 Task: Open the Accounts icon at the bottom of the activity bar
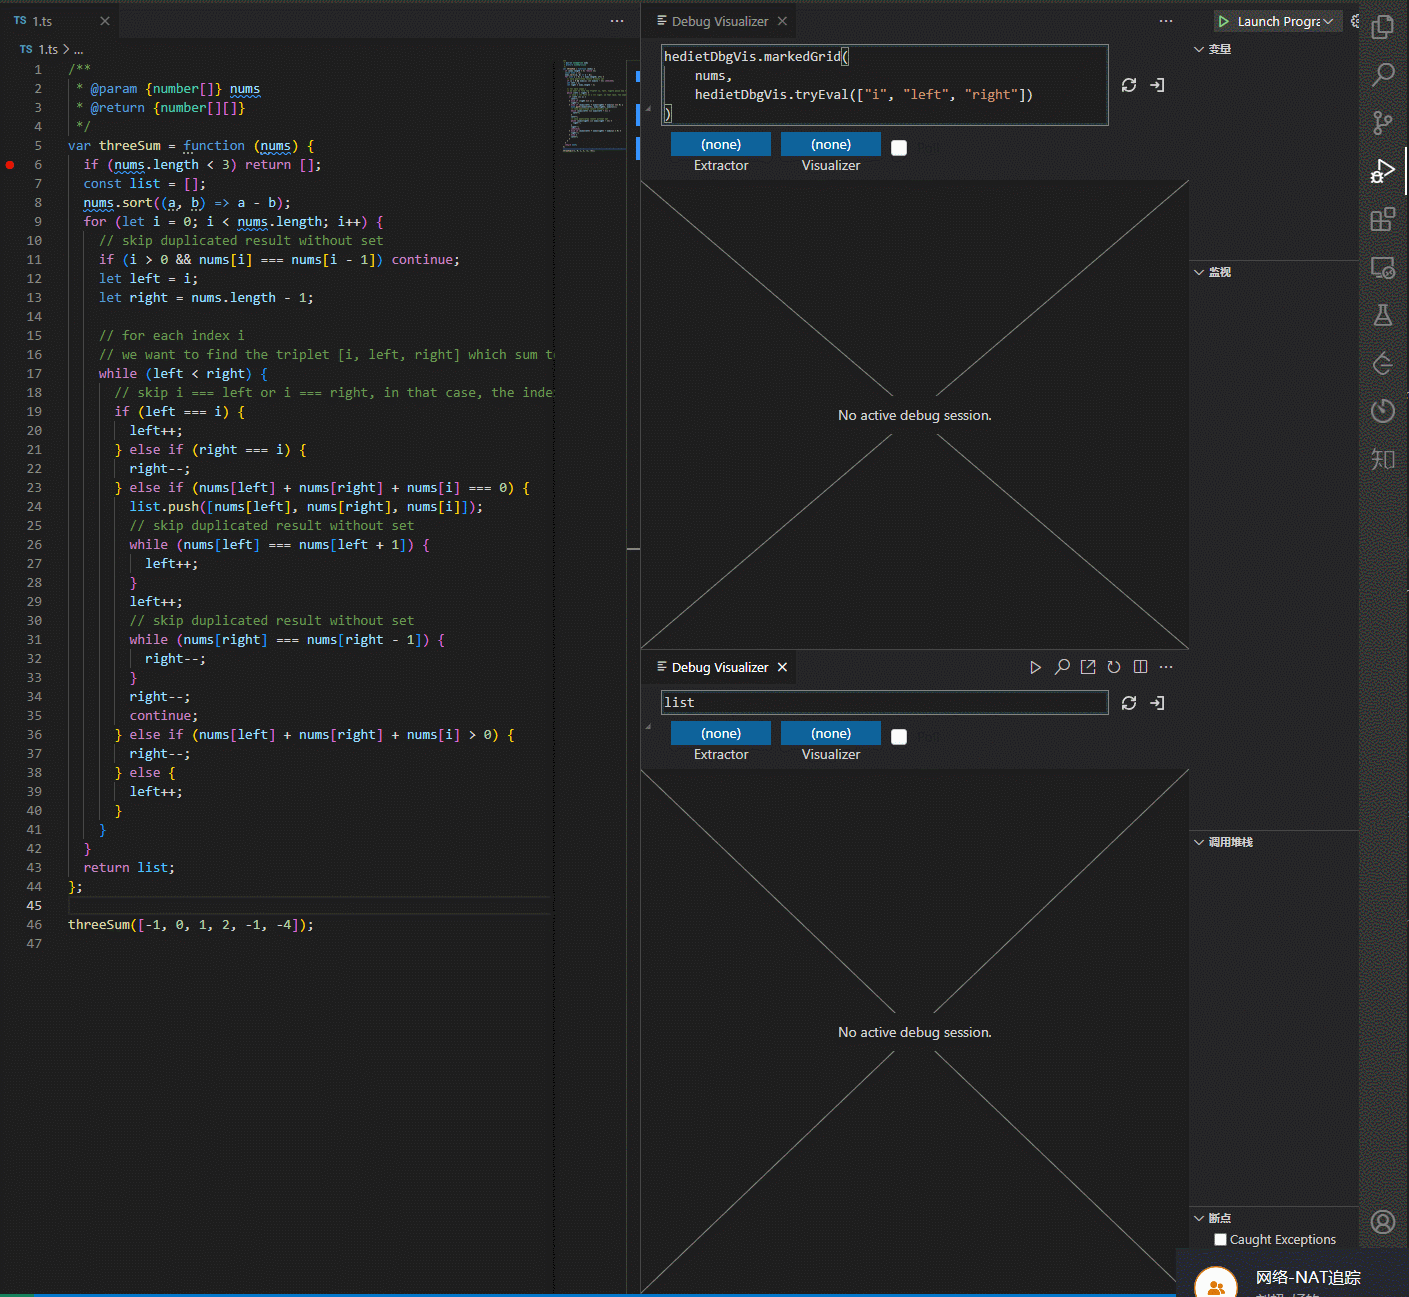click(x=1383, y=1222)
